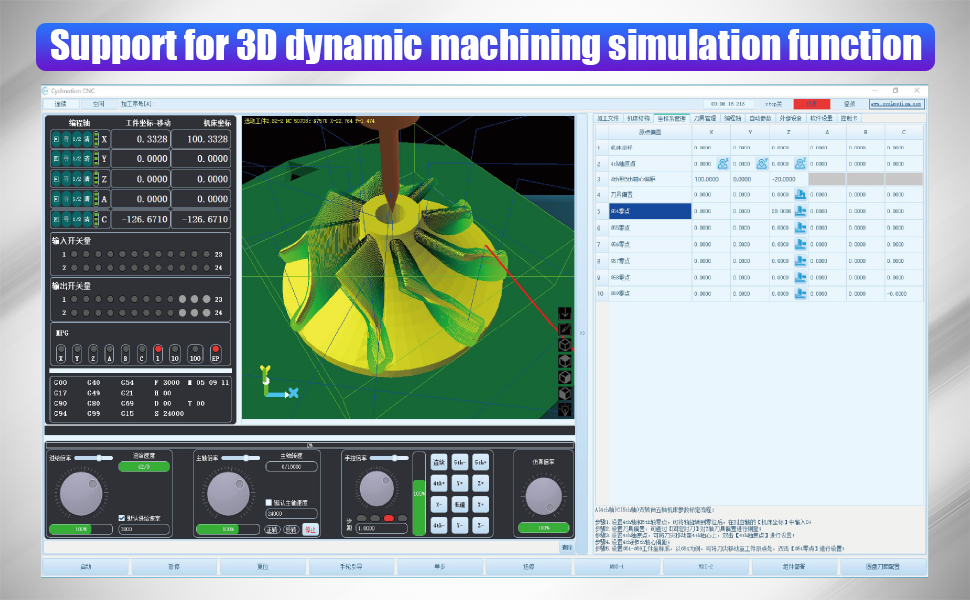Click the down-arrow icon in 3D view toolbar
This screenshot has height=600, width=970.
coord(566,312)
